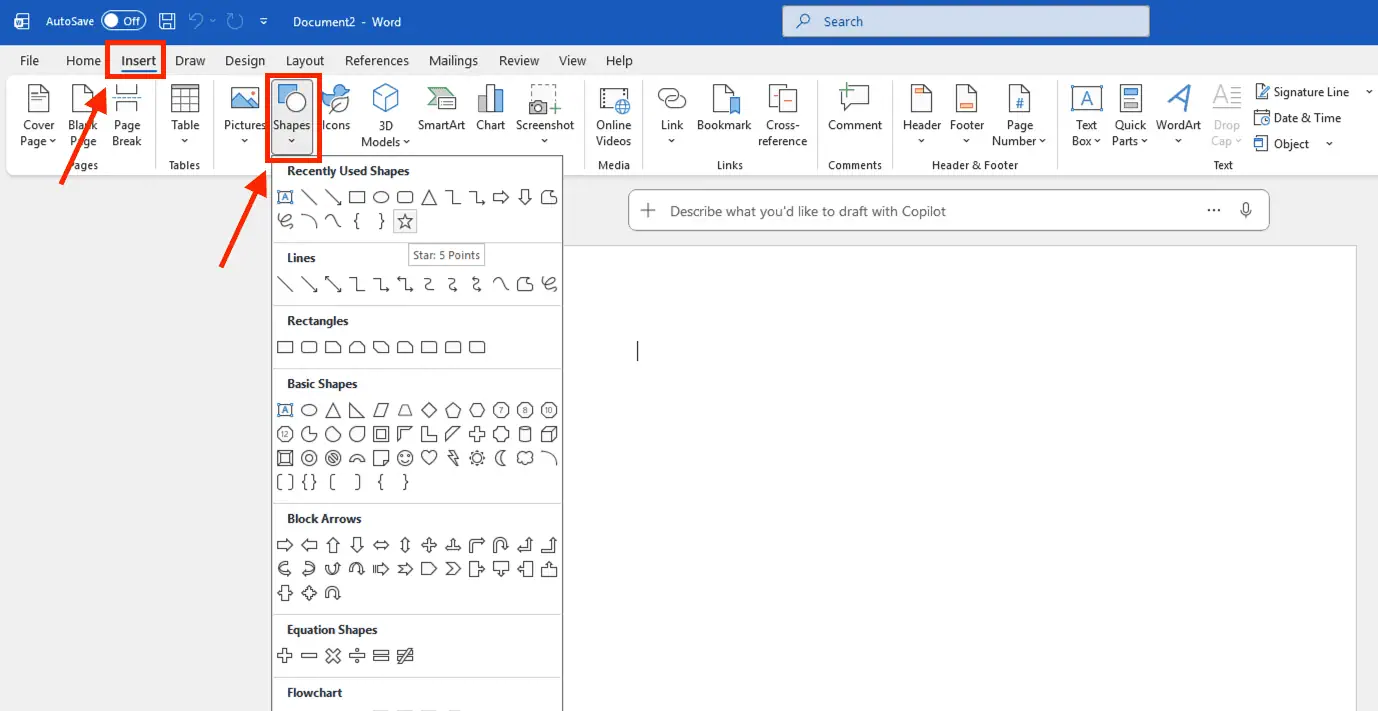Open the Screenshot dropdown
Image resolution: width=1378 pixels, height=711 pixels.
[x=545, y=141]
